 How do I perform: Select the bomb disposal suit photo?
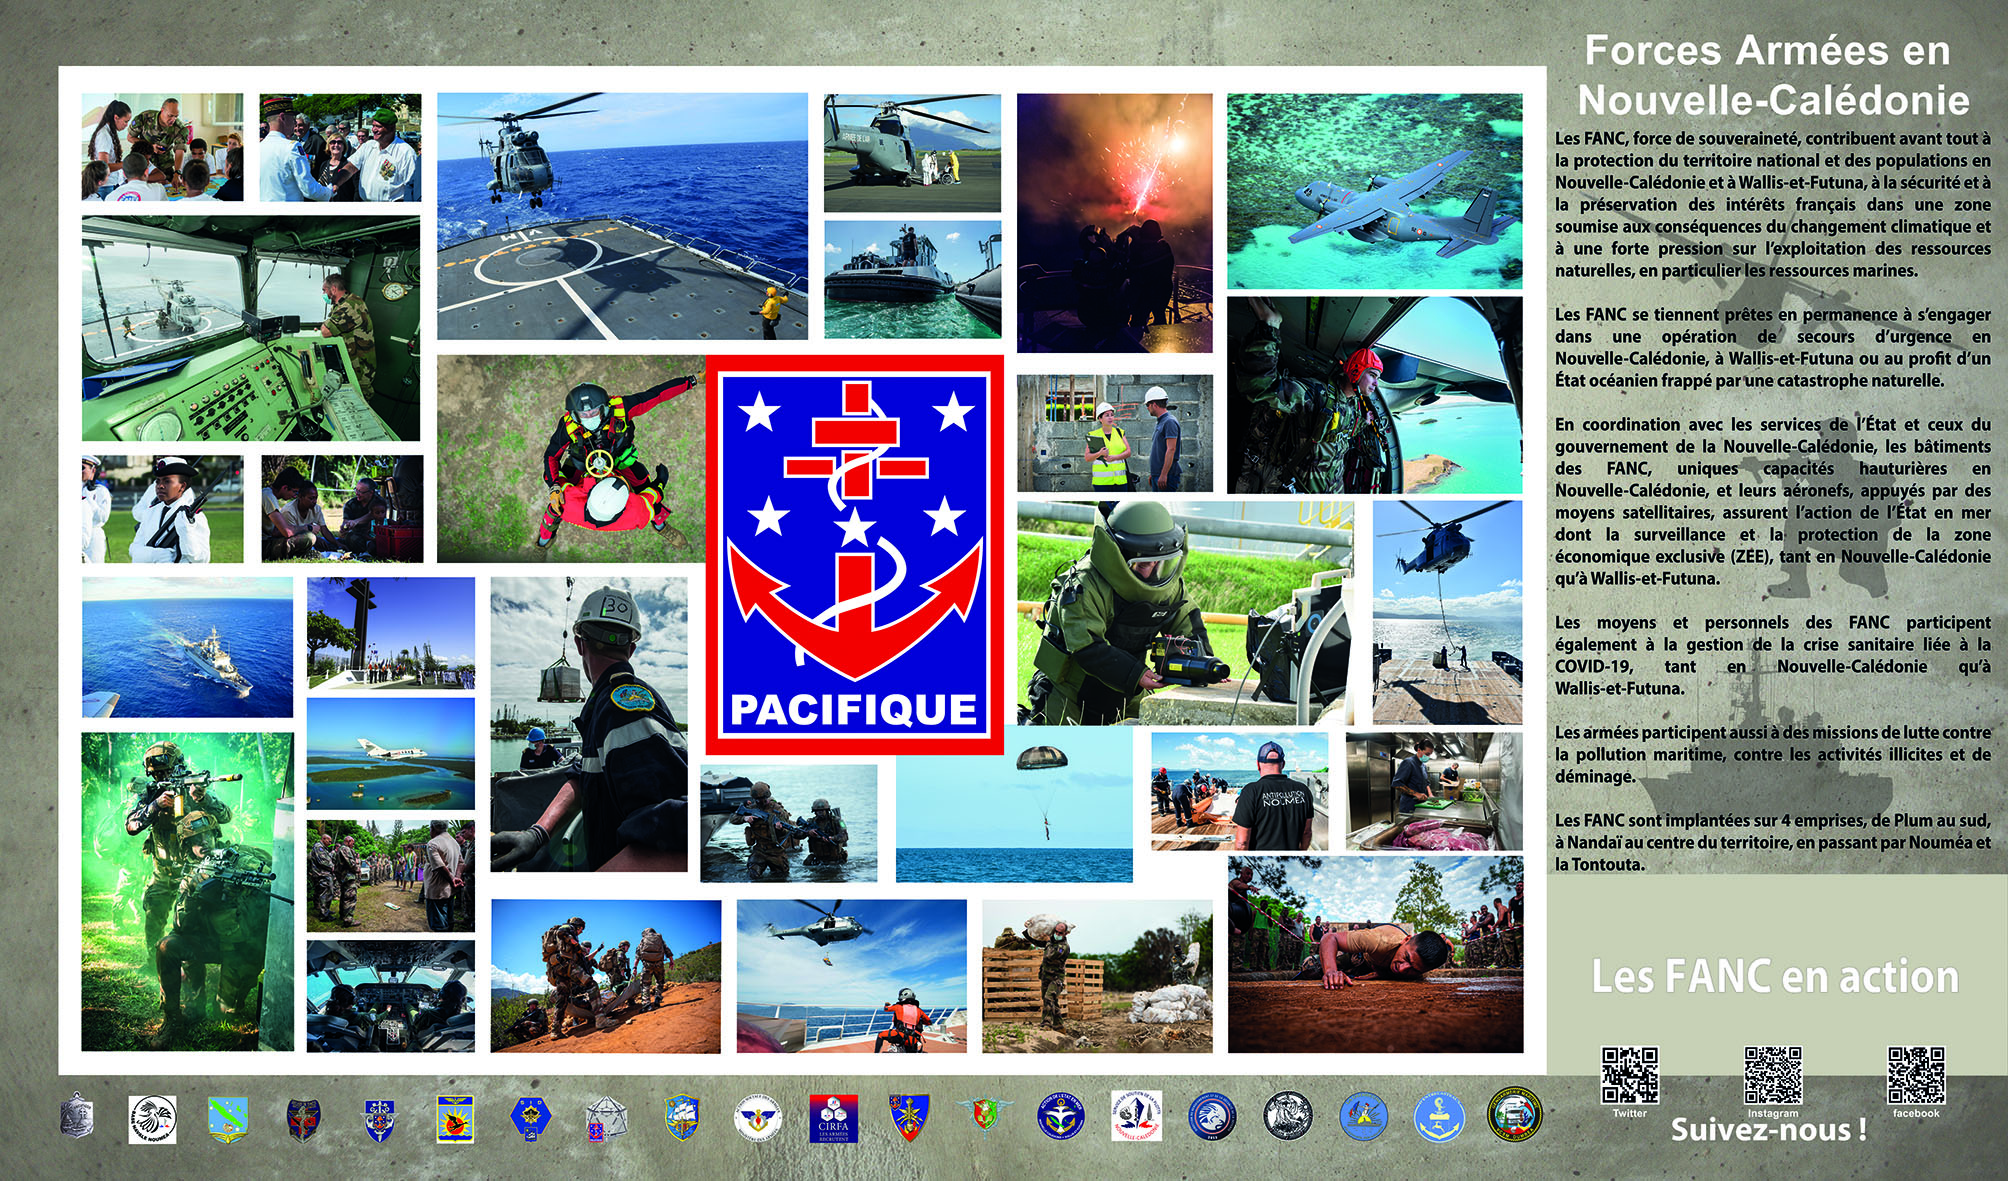pos(1185,612)
